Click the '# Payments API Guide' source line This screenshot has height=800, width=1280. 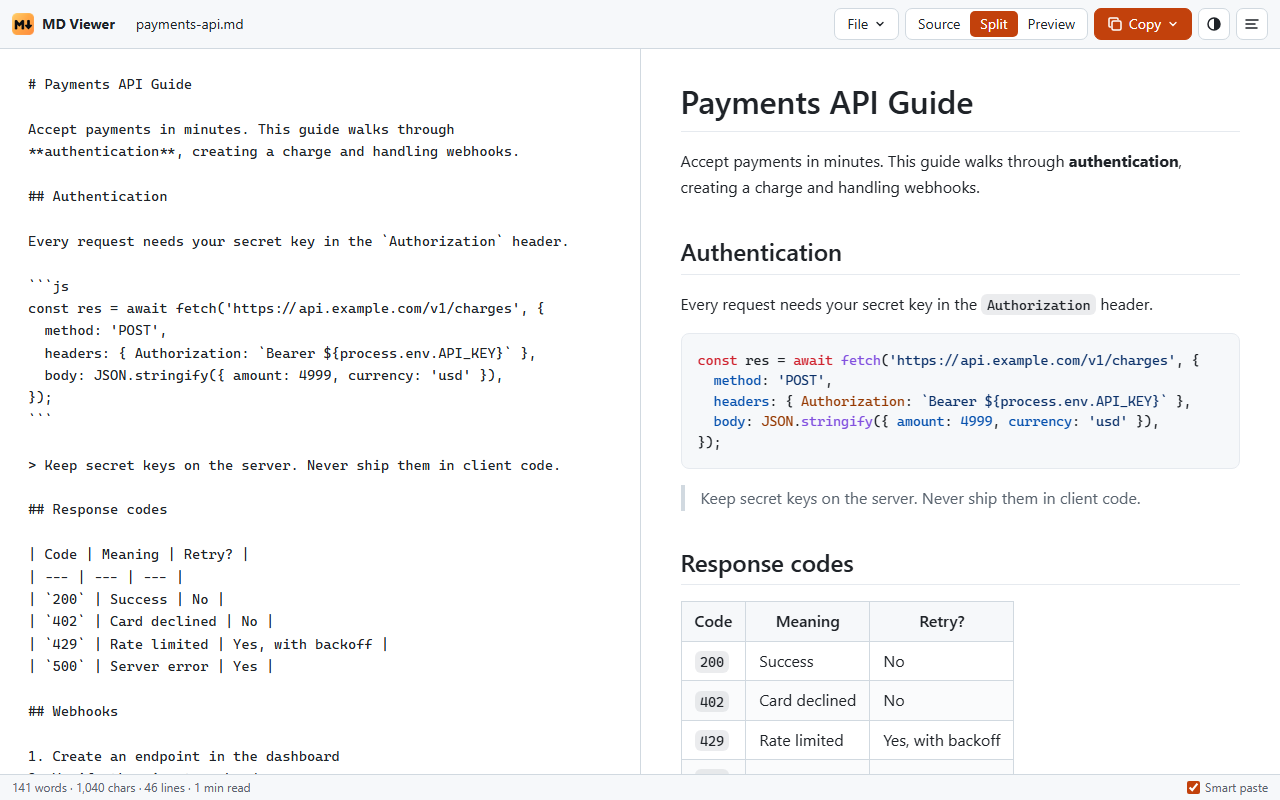(110, 85)
